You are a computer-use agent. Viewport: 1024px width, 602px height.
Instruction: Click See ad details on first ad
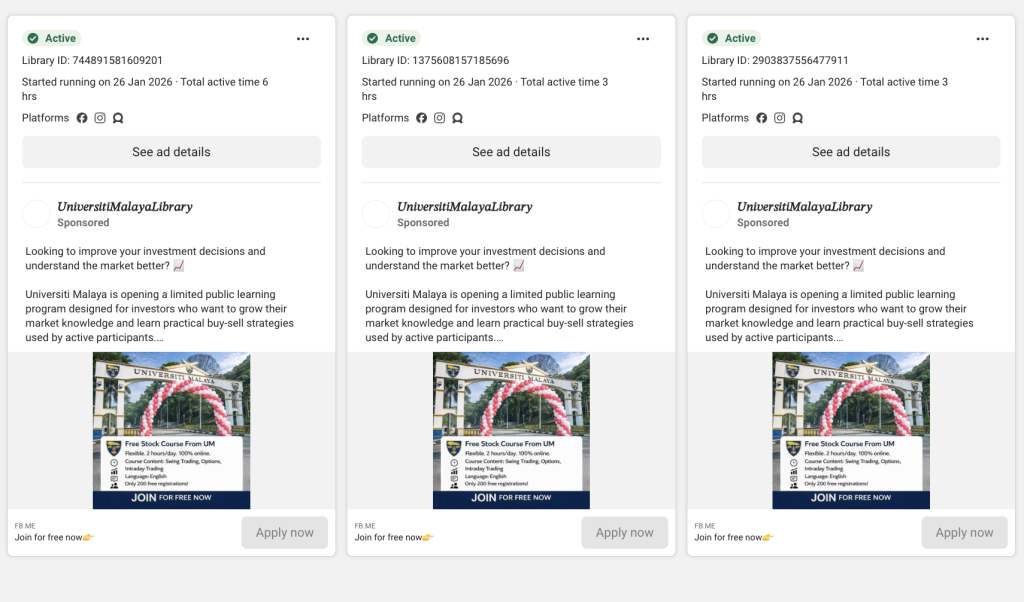click(x=171, y=152)
